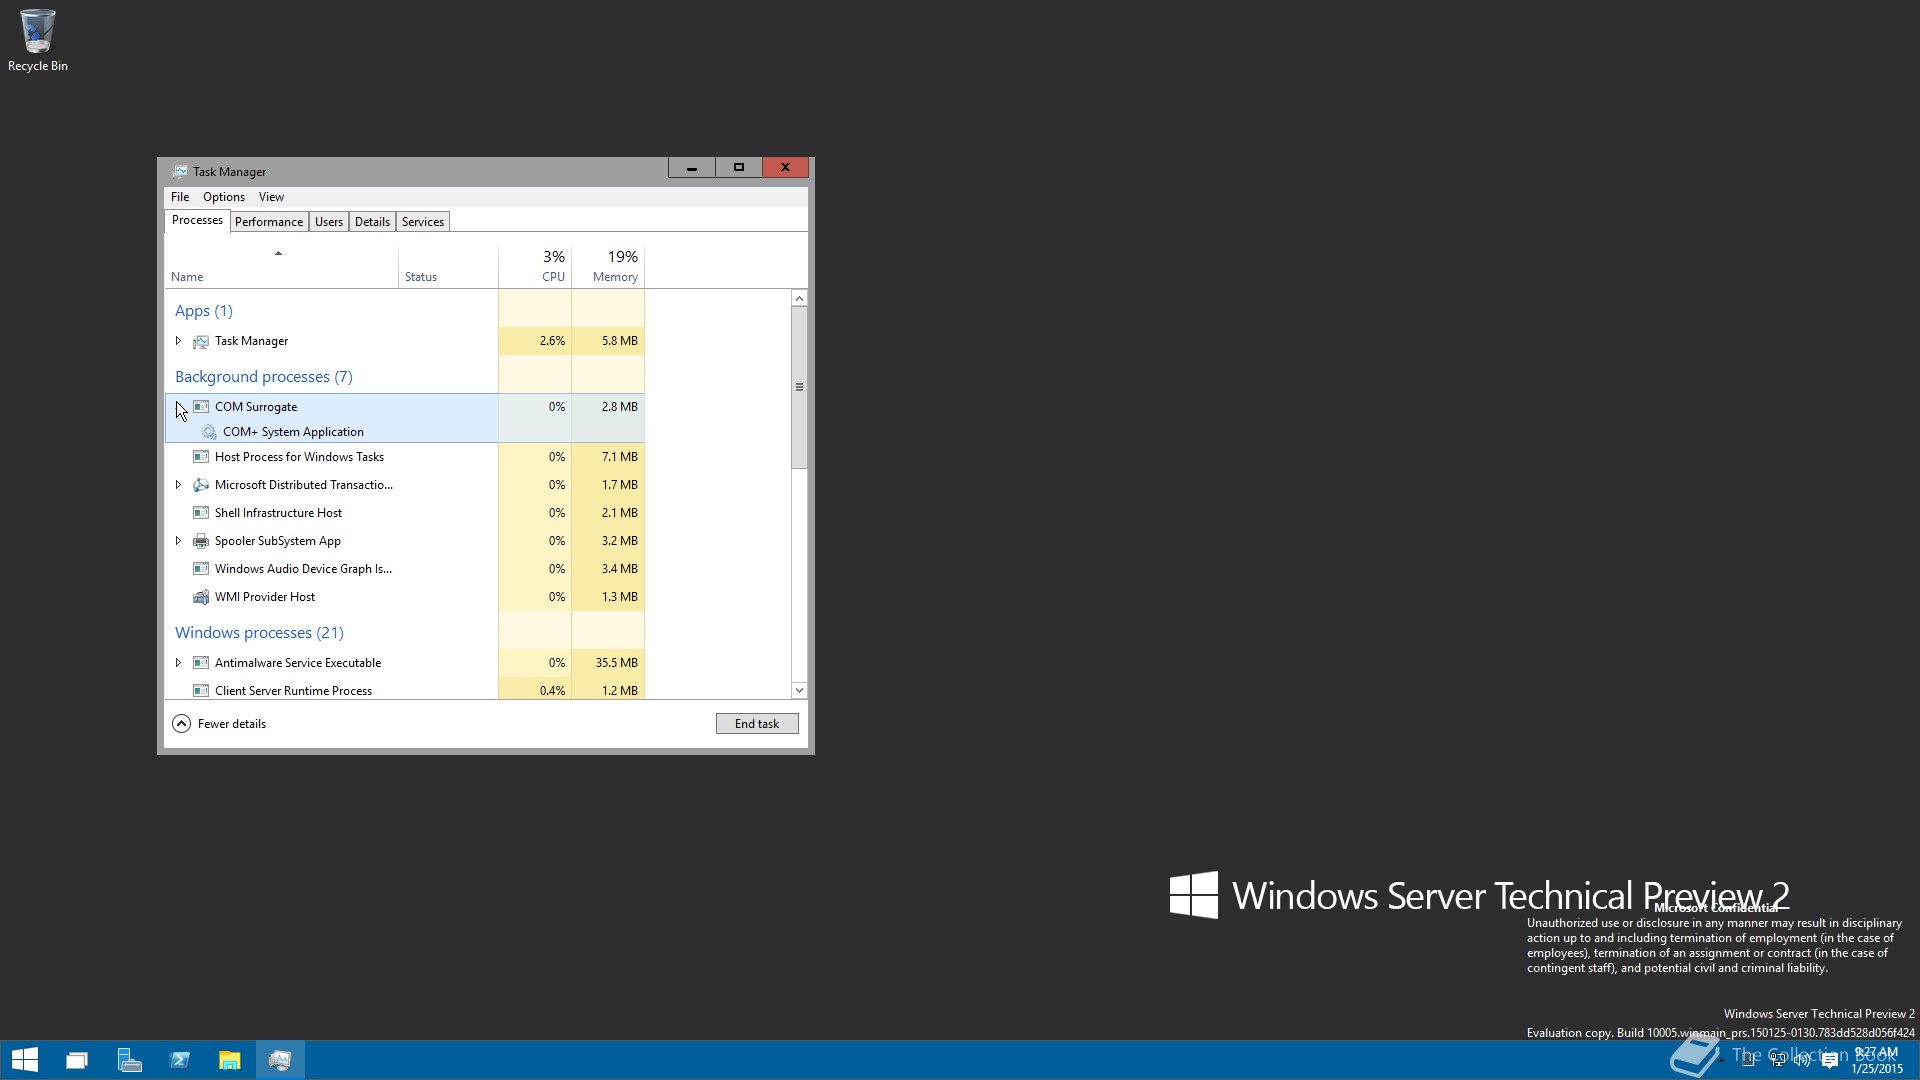Click the COM+ System Application gear icon
Screen dimensions: 1920x1080
[209, 432]
